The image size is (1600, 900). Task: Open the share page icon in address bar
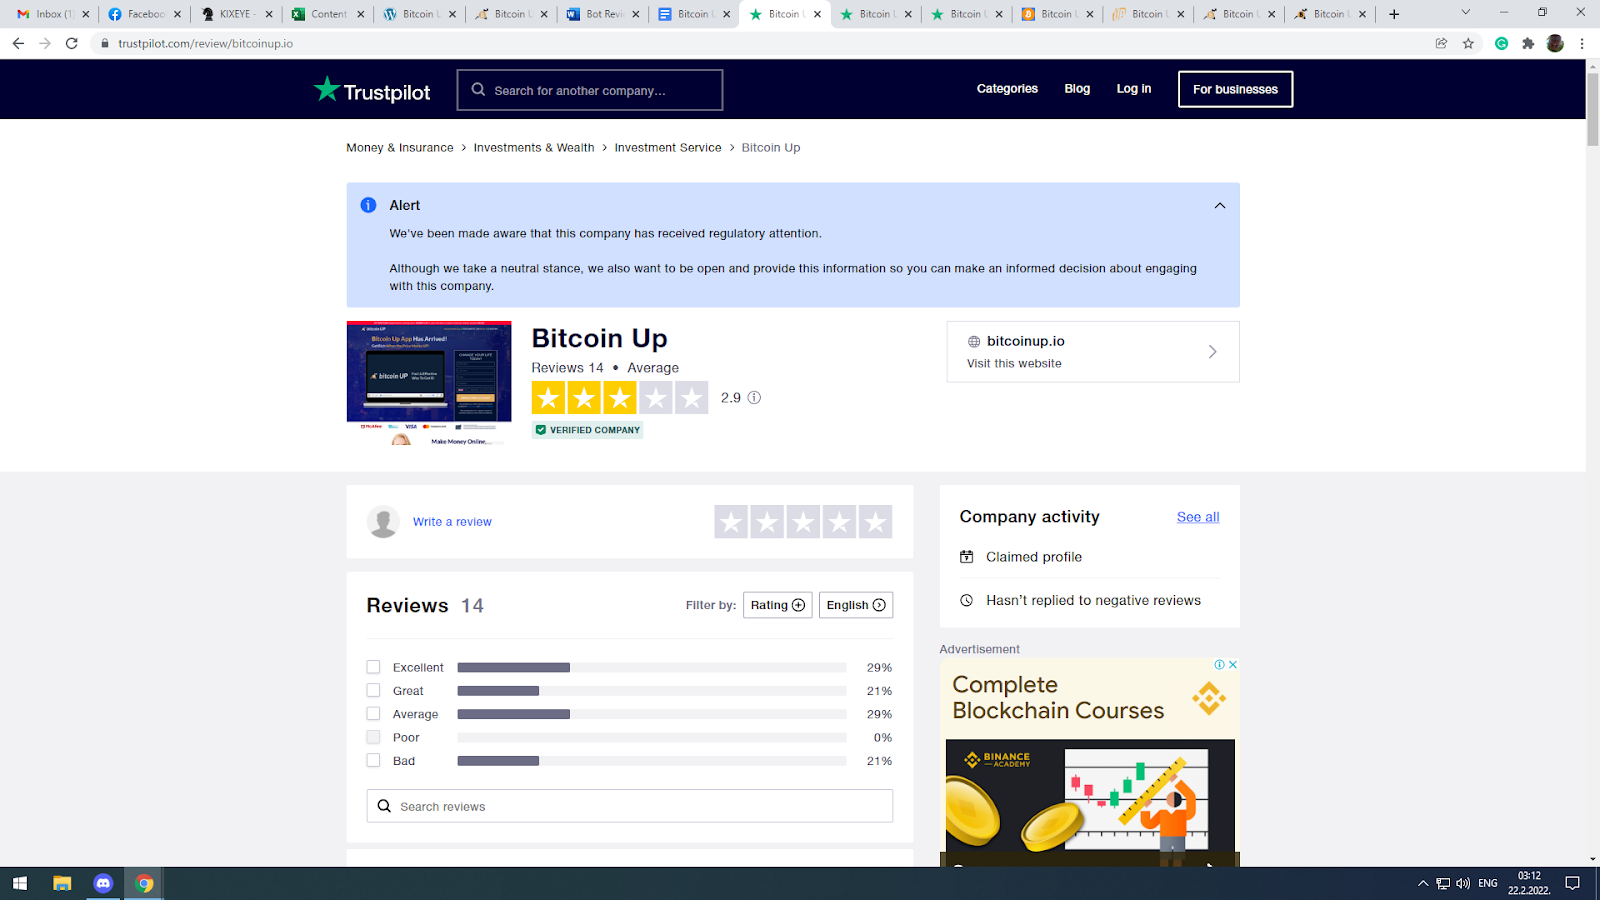tap(1441, 43)
